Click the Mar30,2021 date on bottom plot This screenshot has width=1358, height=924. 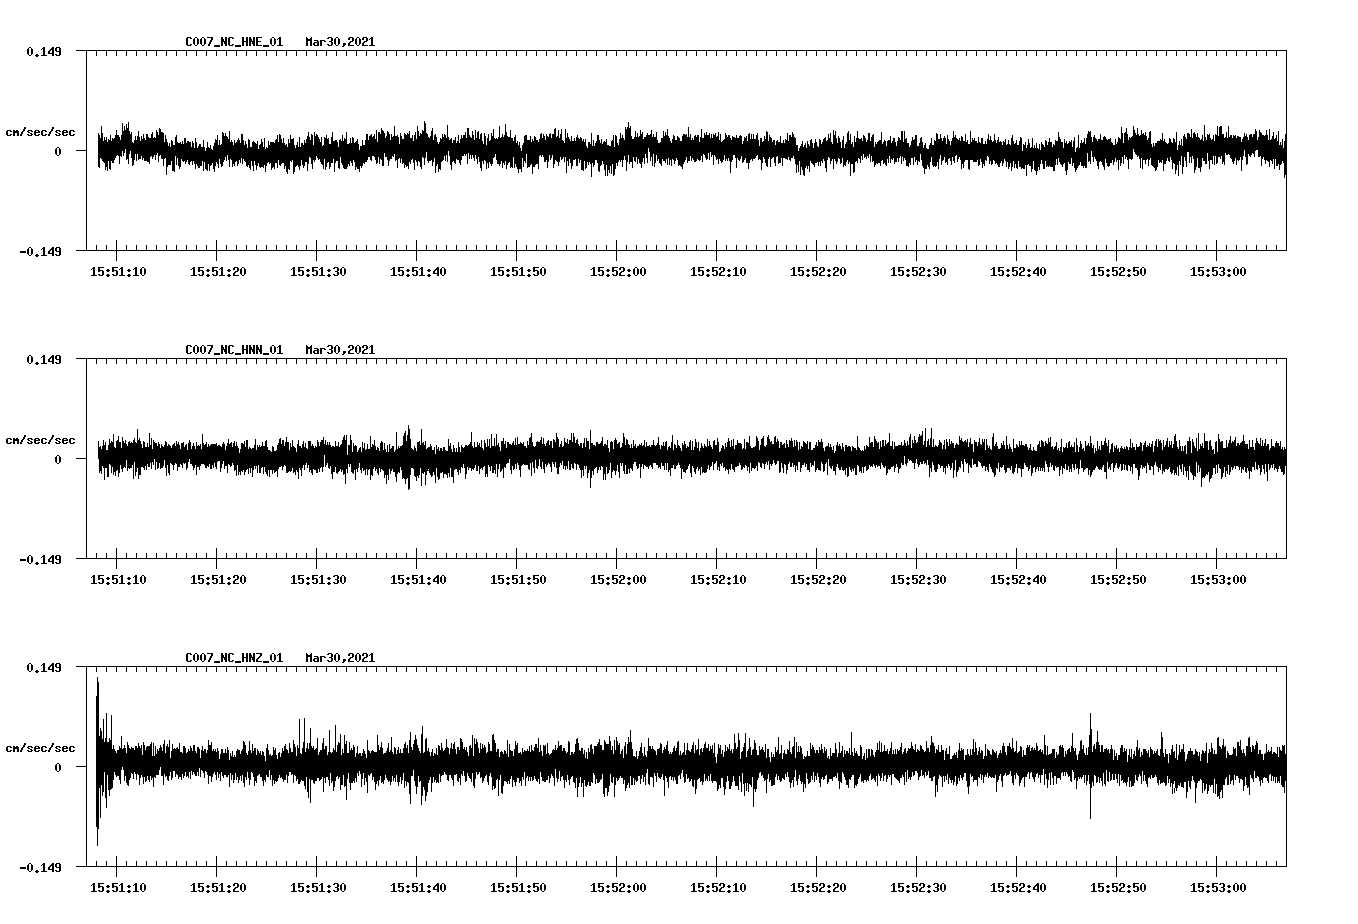tap(341, 657)
